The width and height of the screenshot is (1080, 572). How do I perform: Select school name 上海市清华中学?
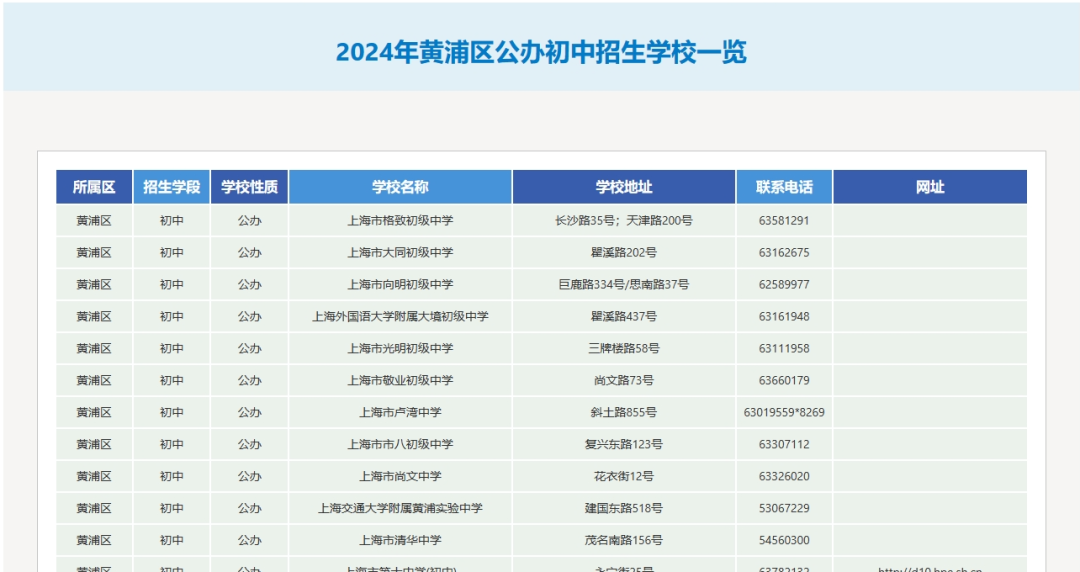click(400, 540)
